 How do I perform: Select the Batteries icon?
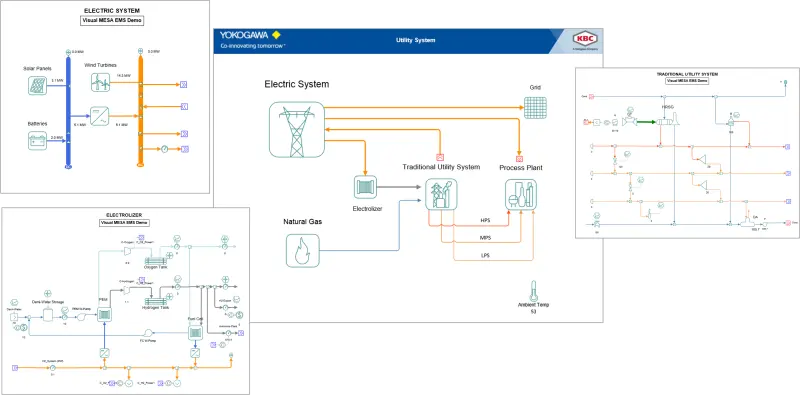pyautogui.click(x=38, y=140)
